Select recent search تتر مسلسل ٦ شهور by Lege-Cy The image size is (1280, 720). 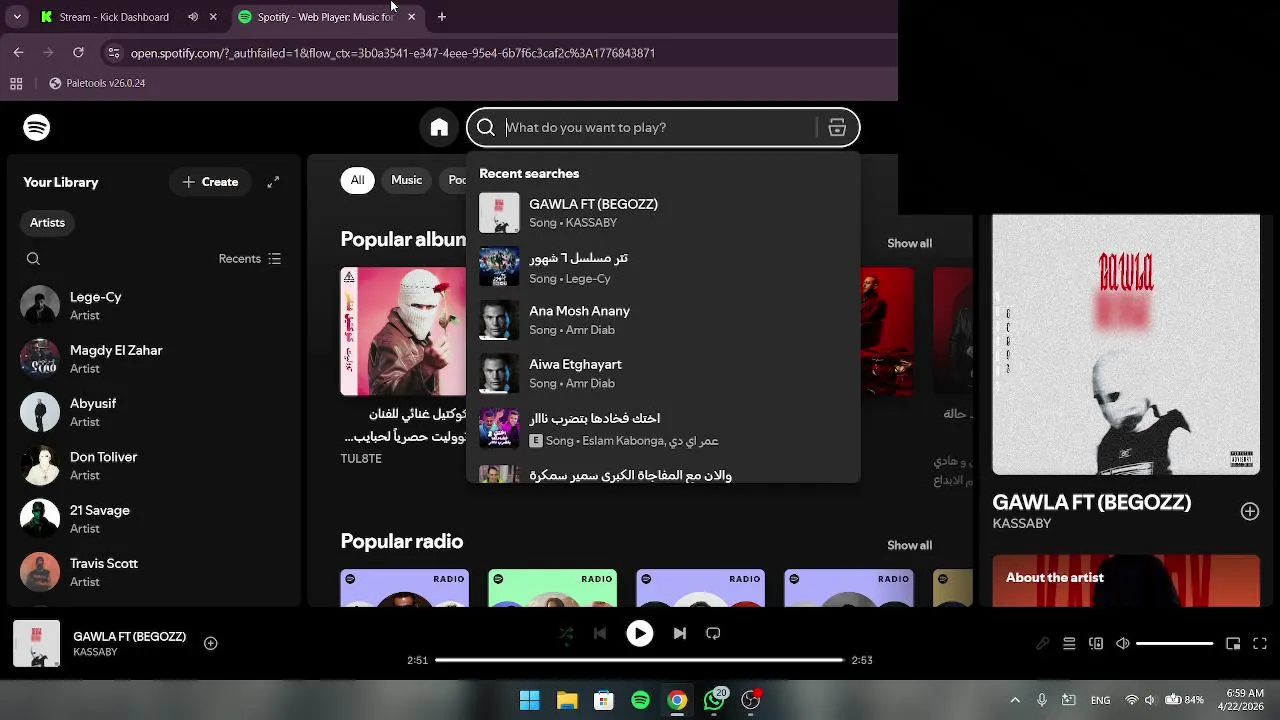coord(663,267)
